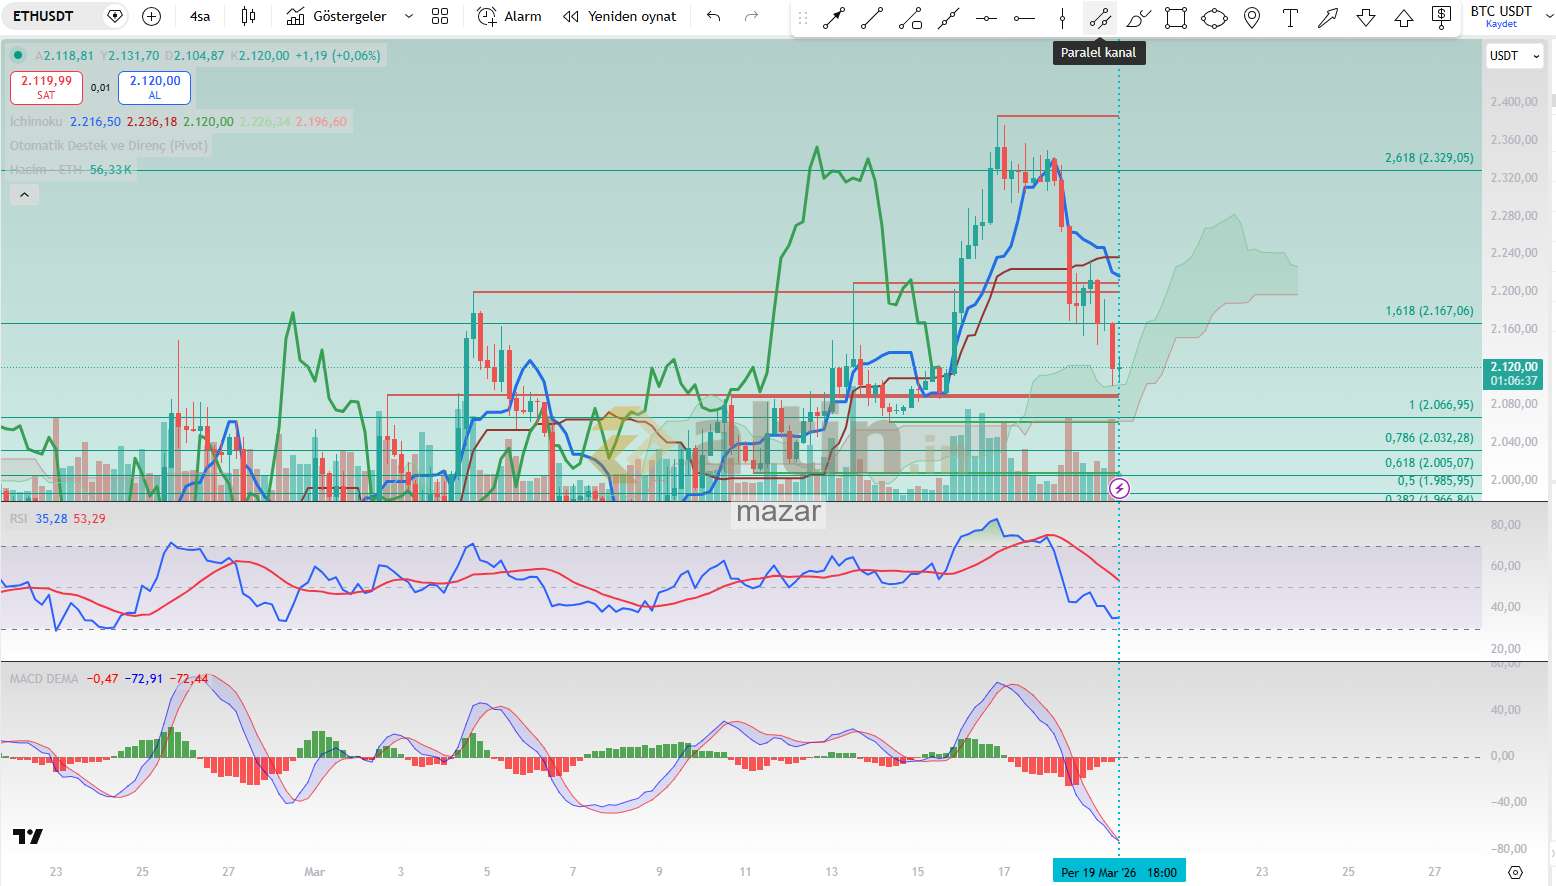The image size is (1556, 886).
Task: Pick the text tool in drawing toolbar
Action: [1290, 17]
